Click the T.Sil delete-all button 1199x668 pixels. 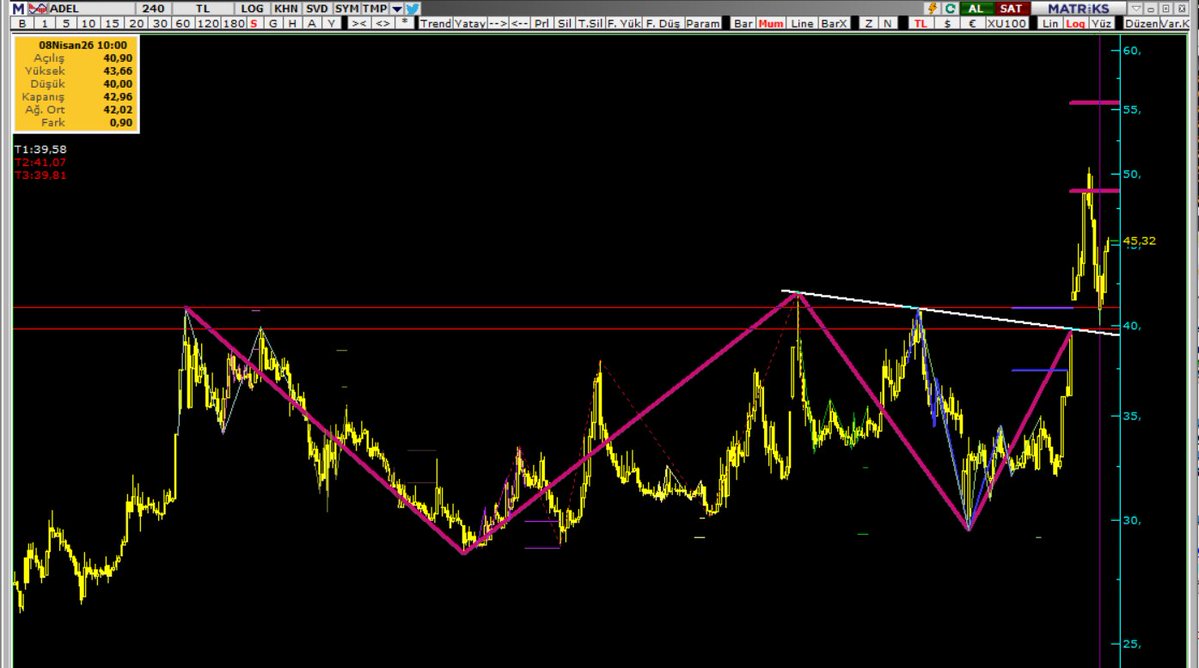point(590,24)
